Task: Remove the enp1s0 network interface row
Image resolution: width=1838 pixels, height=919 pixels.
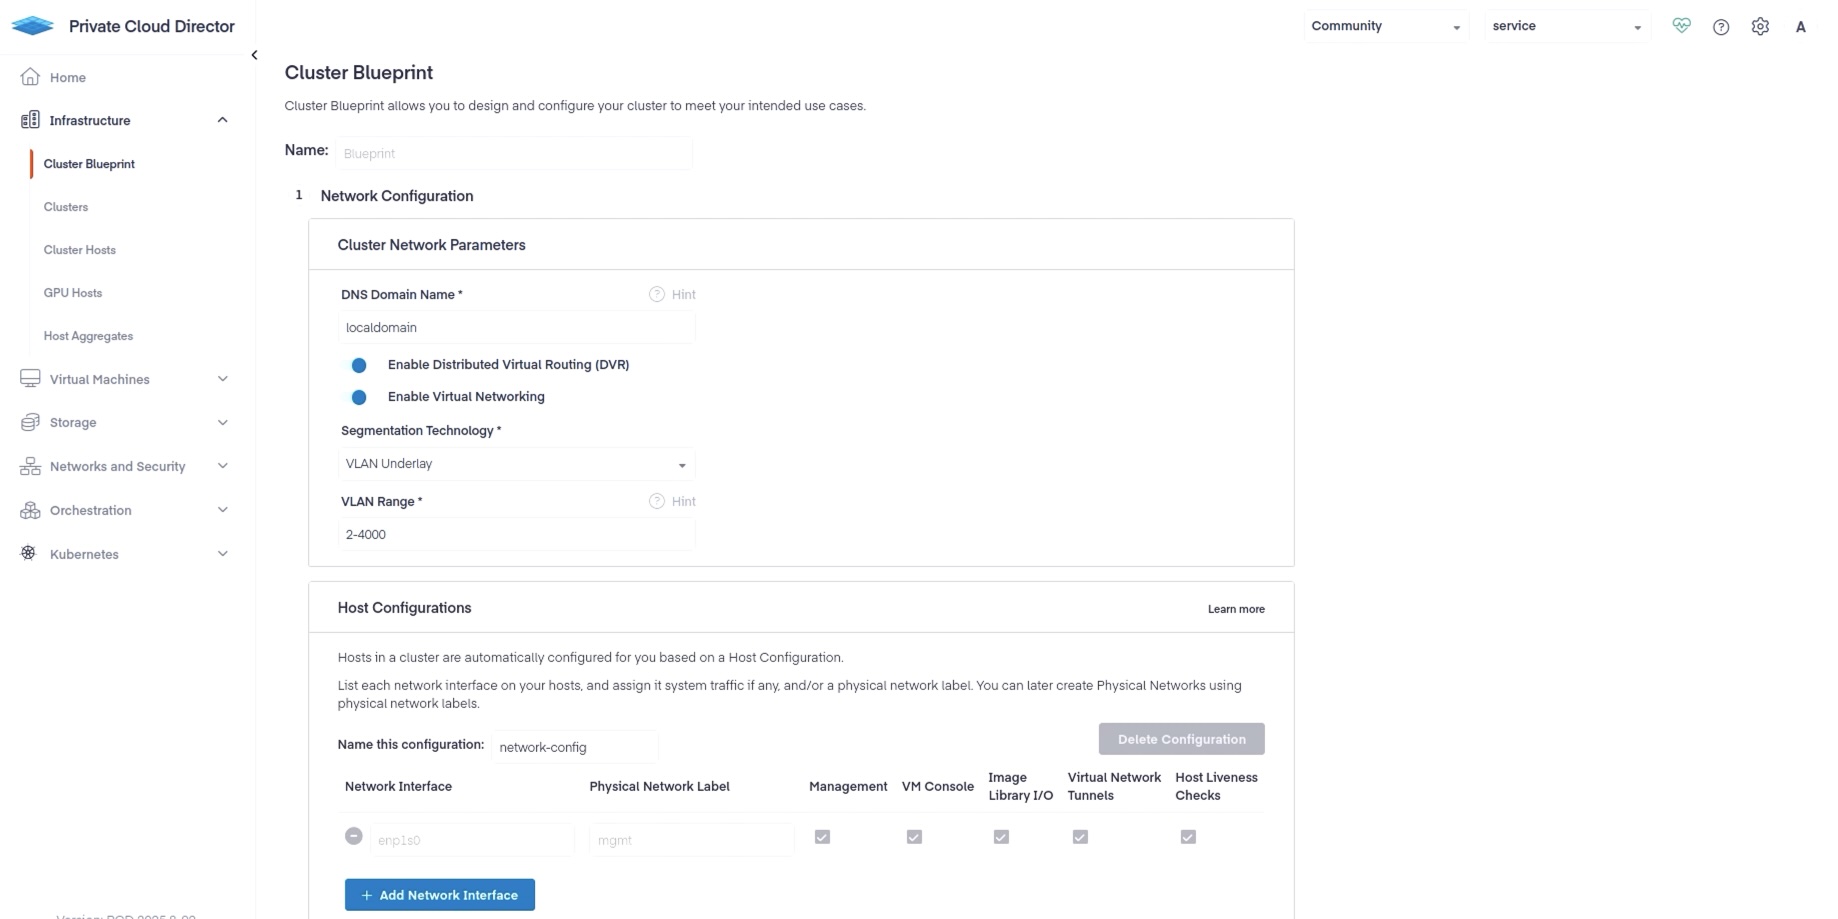Action: click(354, 836)
